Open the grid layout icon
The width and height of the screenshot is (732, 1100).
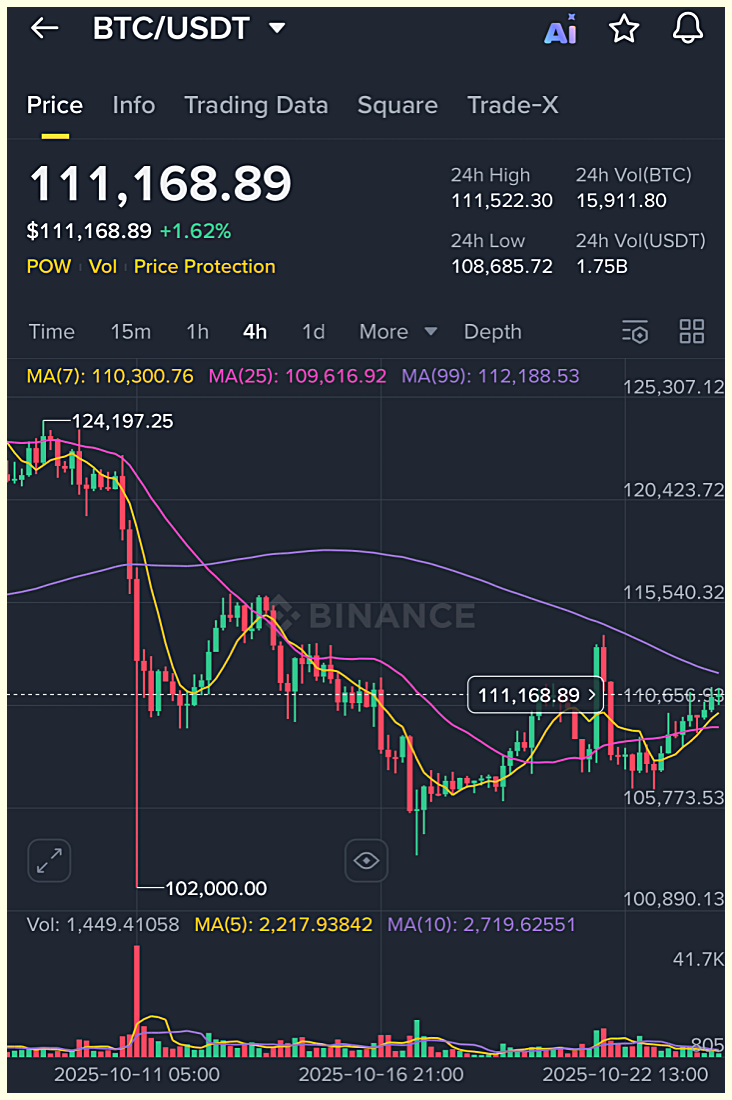[x=692, y=331]
